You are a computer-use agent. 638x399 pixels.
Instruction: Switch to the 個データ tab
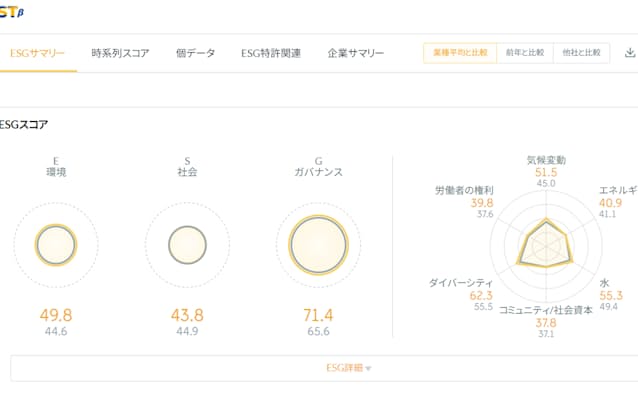[x=195, y=53]
